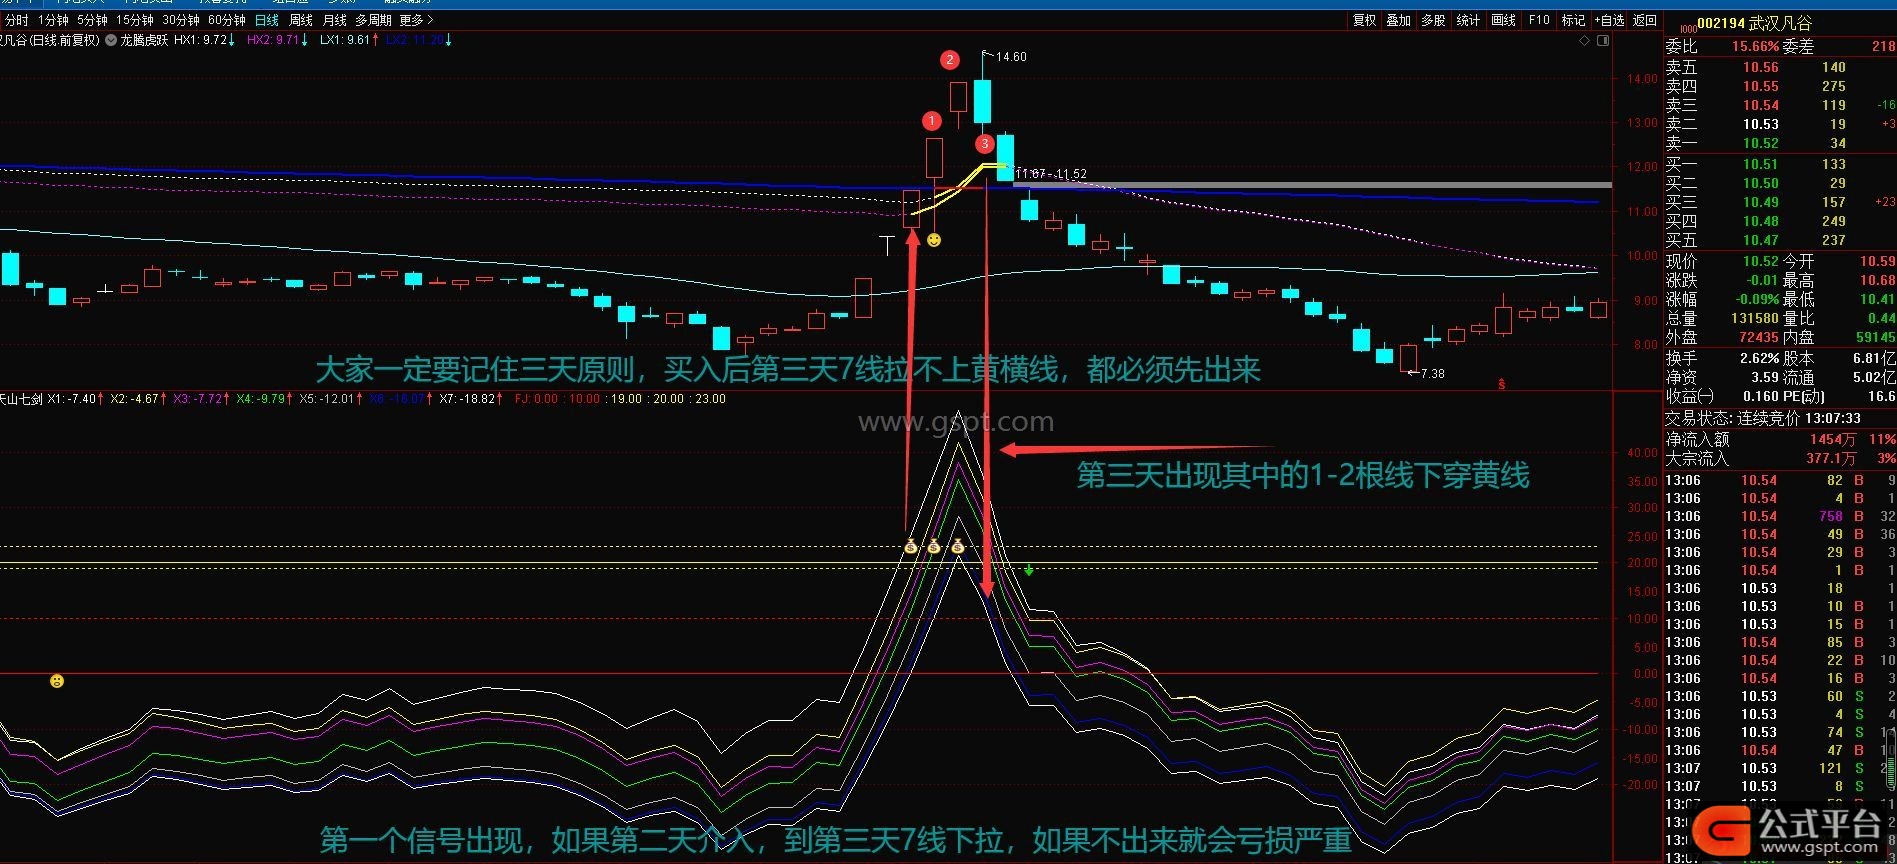
Task: Click the 天山七剑 indicator name label
Action: coord(20,399)
